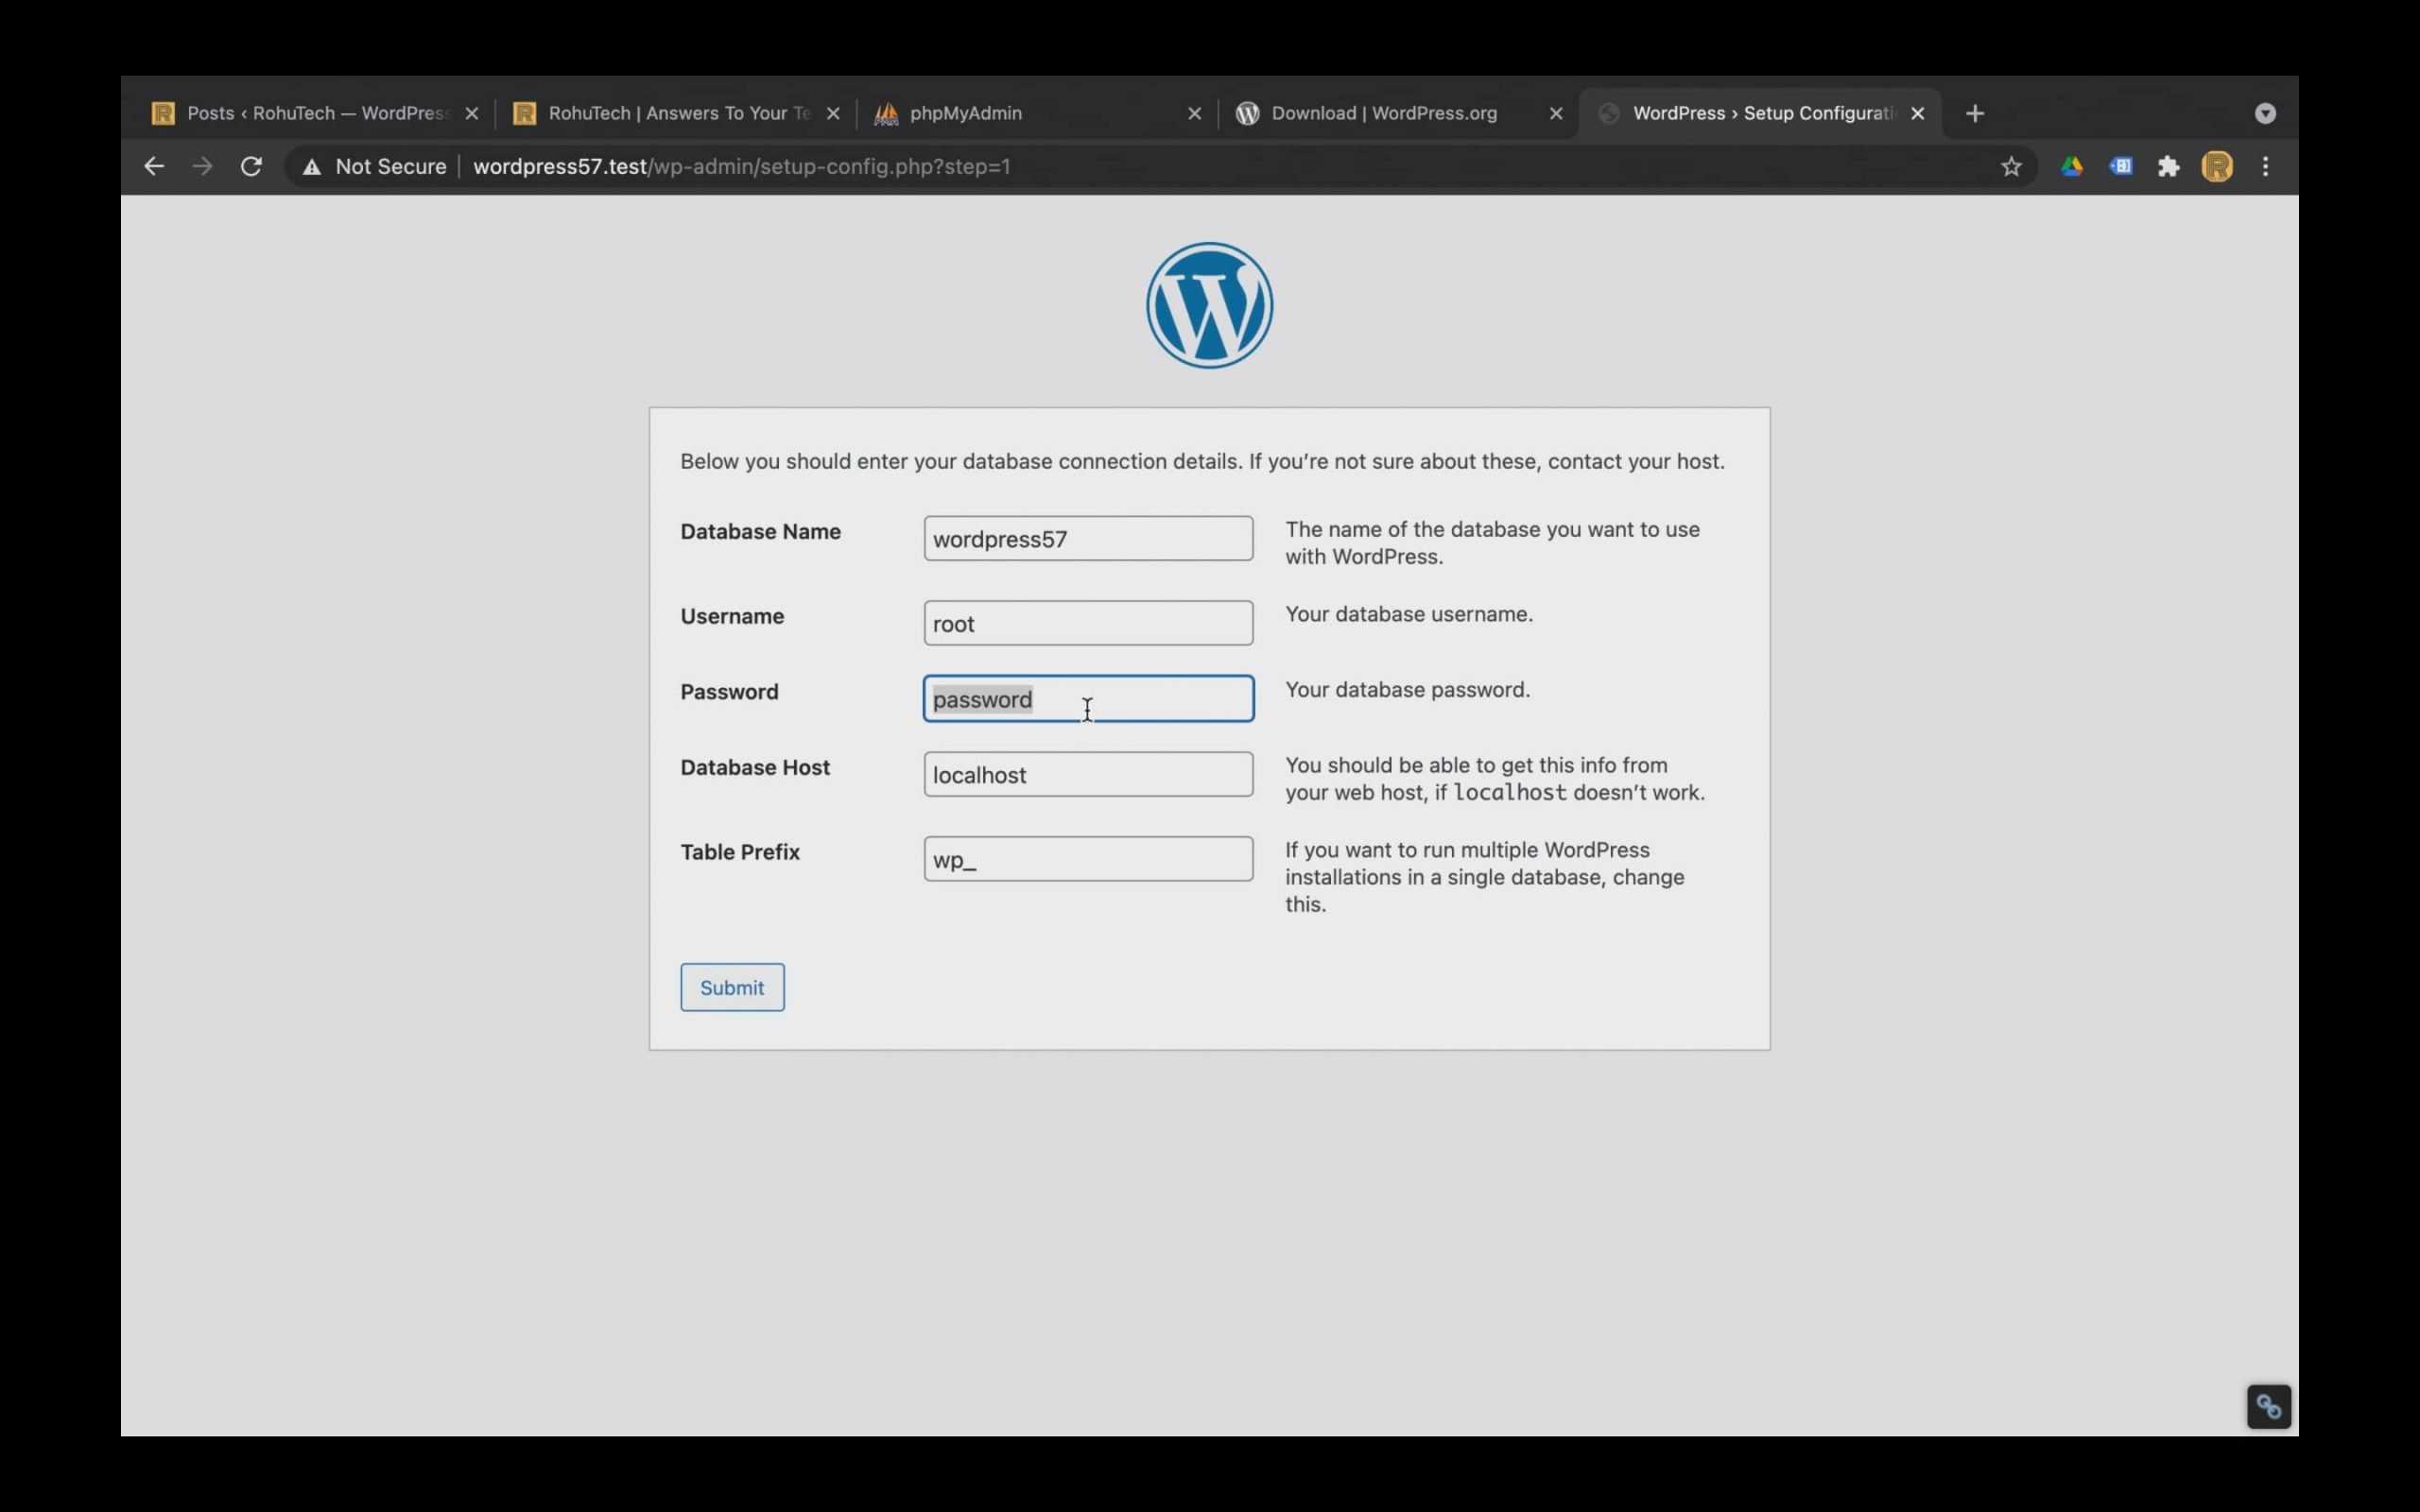Close the Download WordPress.org tab
This screenshot has height=1512, width=2420.
[x=1556, y=114]
